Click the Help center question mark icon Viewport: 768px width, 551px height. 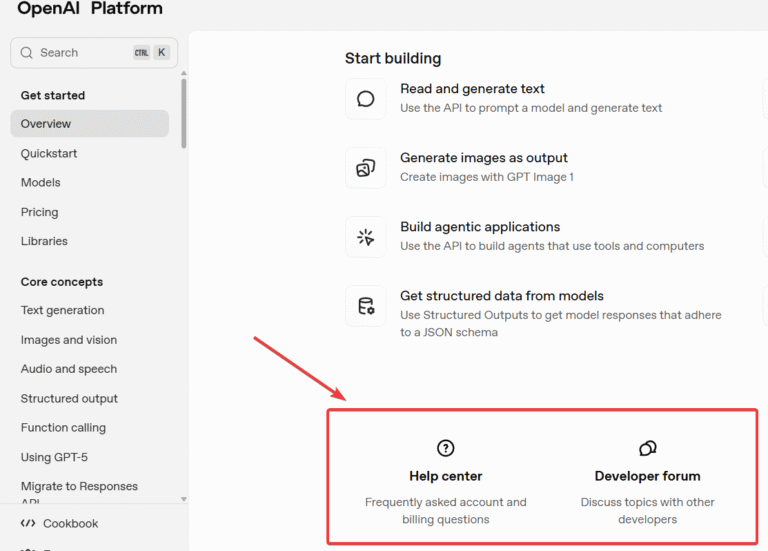click(x=446, y=448)
